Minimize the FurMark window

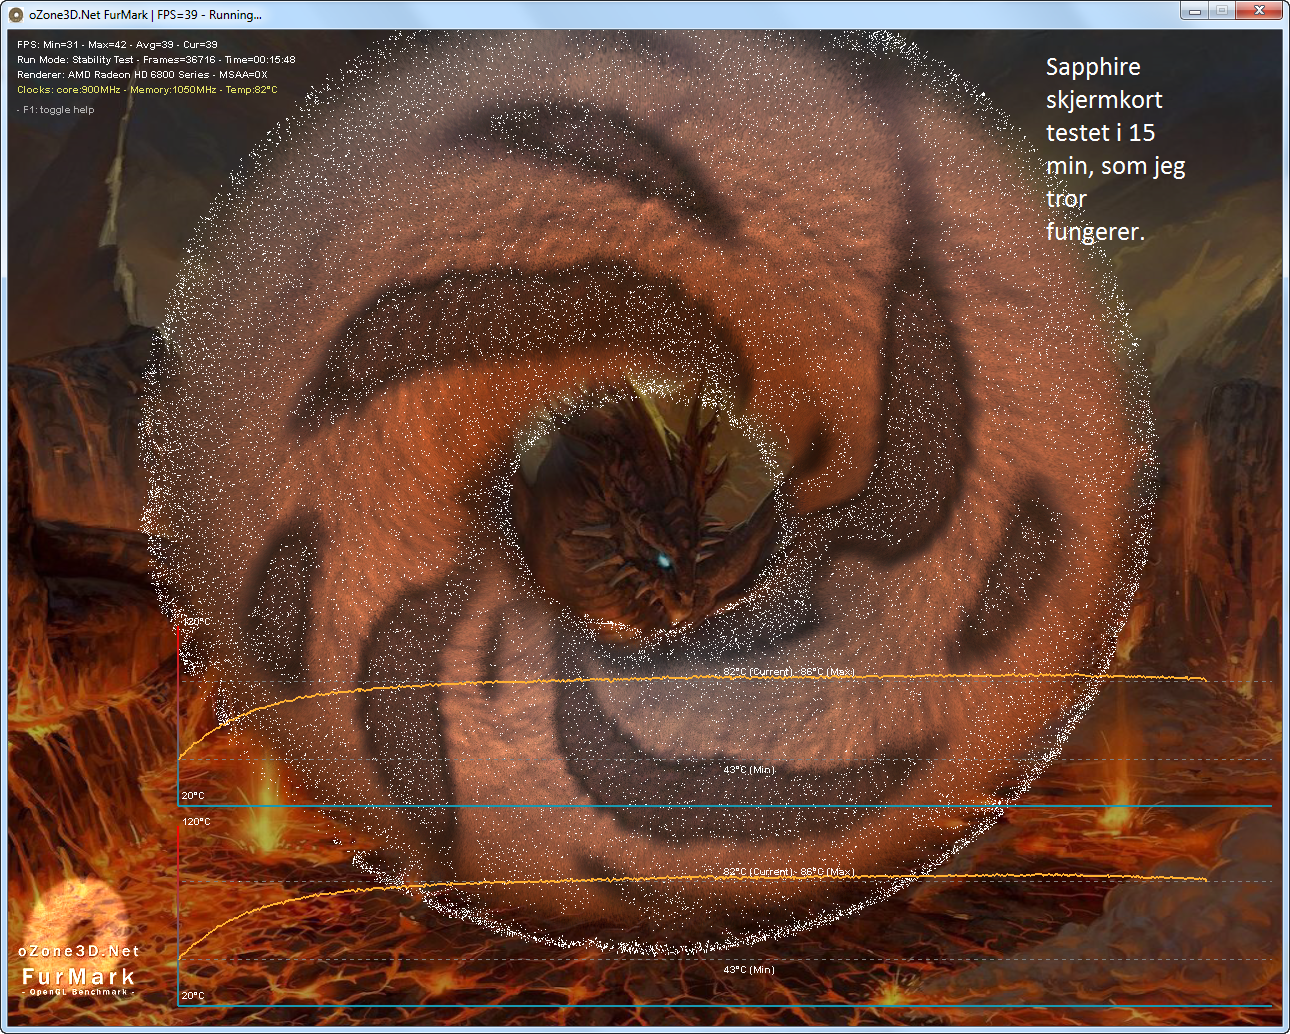point(1194,11)
